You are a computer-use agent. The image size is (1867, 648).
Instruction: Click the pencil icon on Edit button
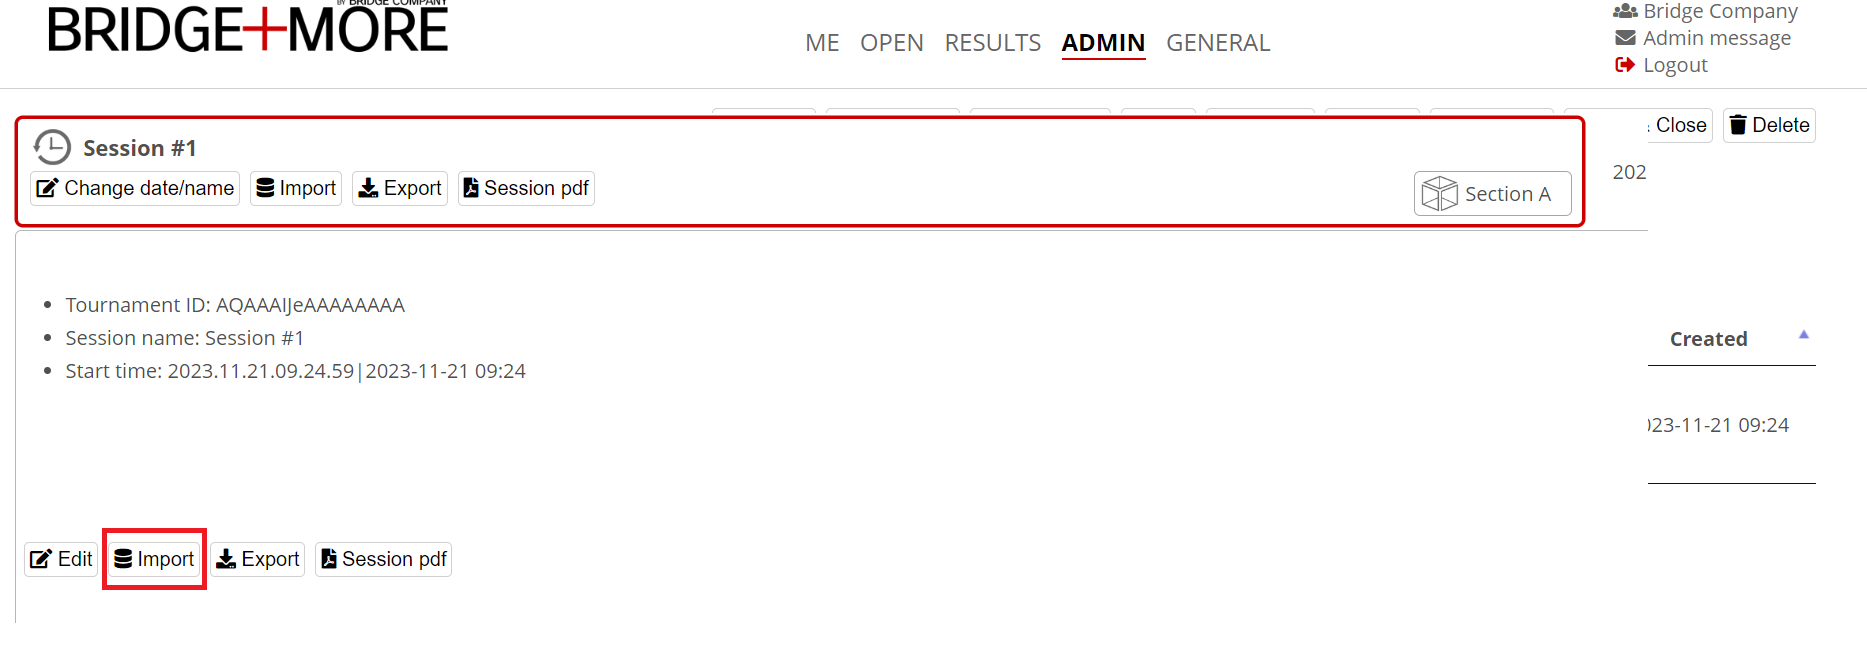point(41,559)
